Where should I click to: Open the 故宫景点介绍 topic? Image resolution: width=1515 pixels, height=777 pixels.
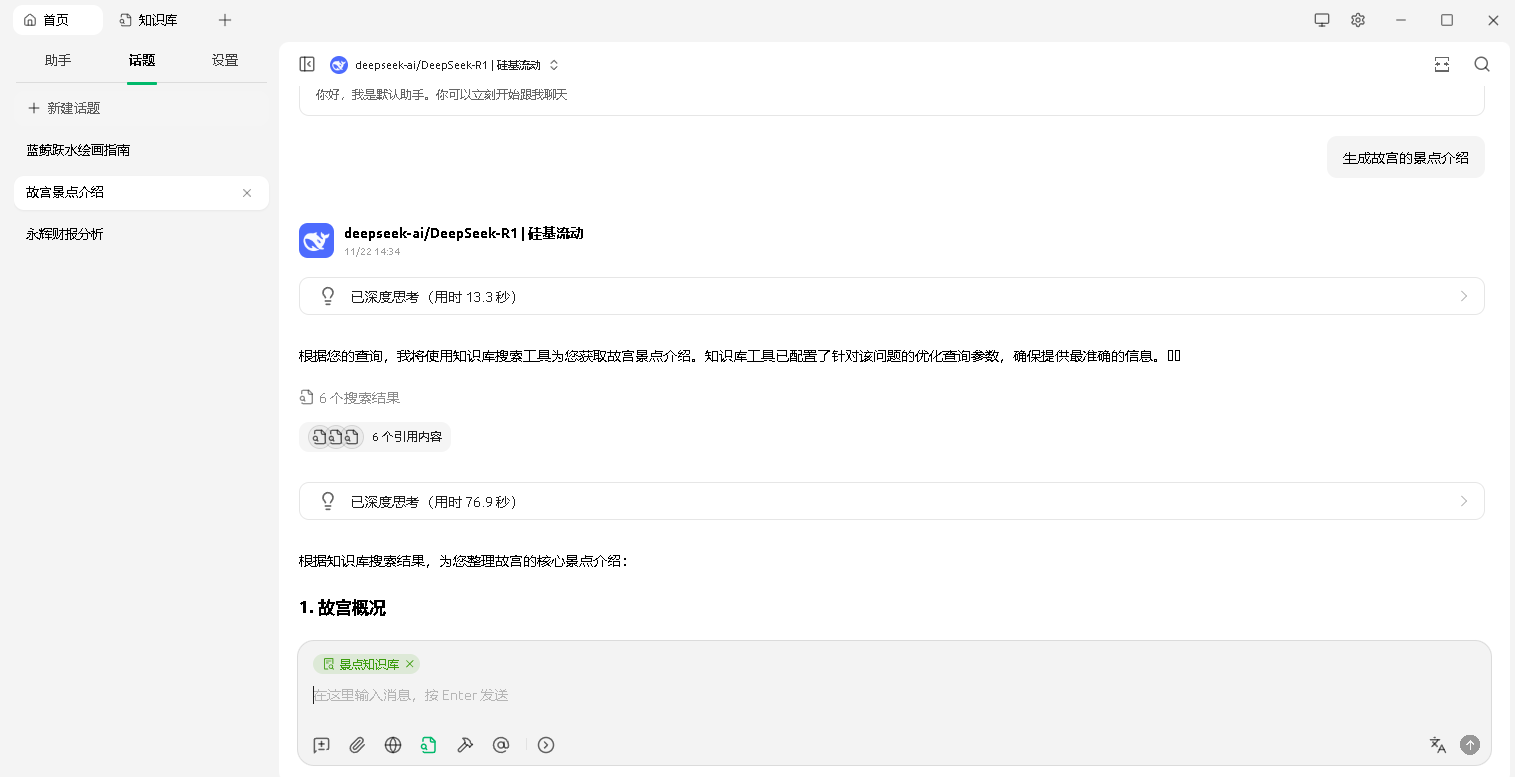[x=141, y=192]
